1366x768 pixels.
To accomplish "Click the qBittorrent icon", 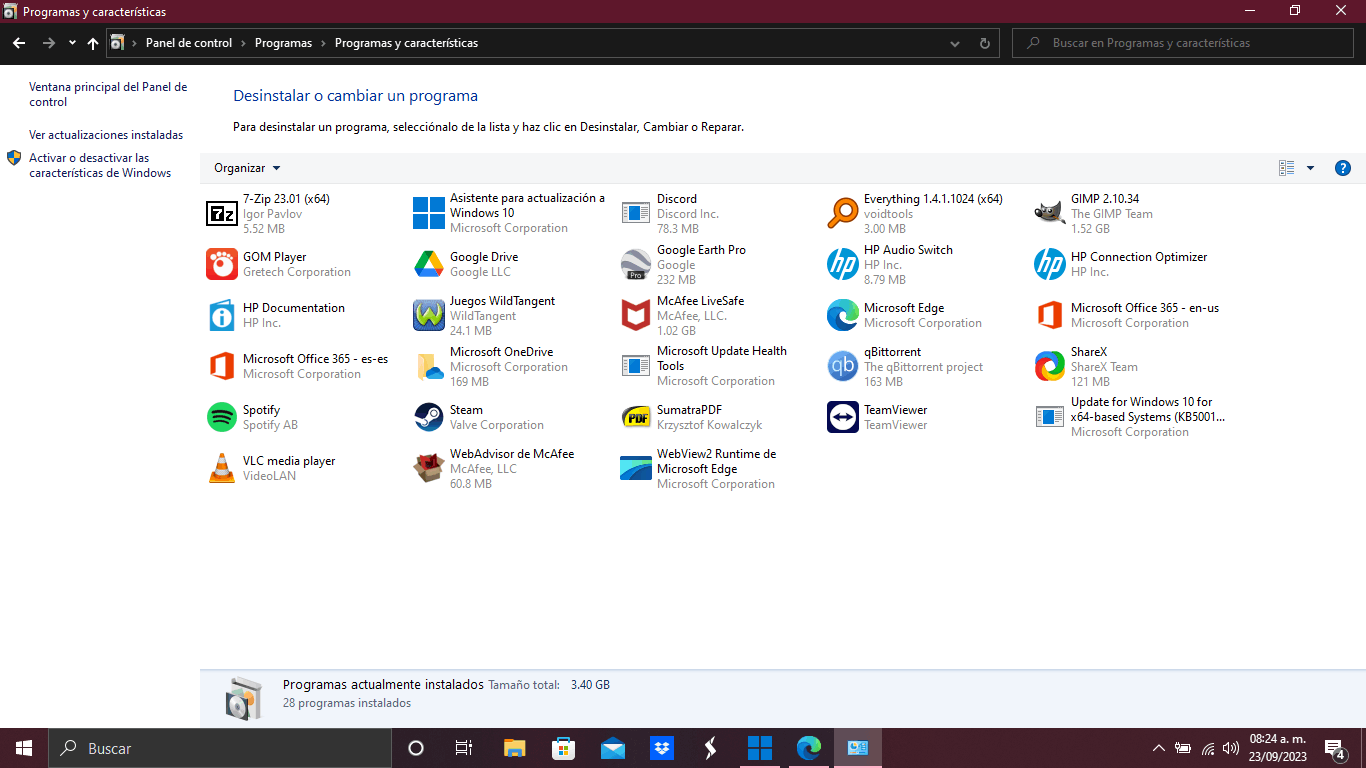I will (842, 366).
